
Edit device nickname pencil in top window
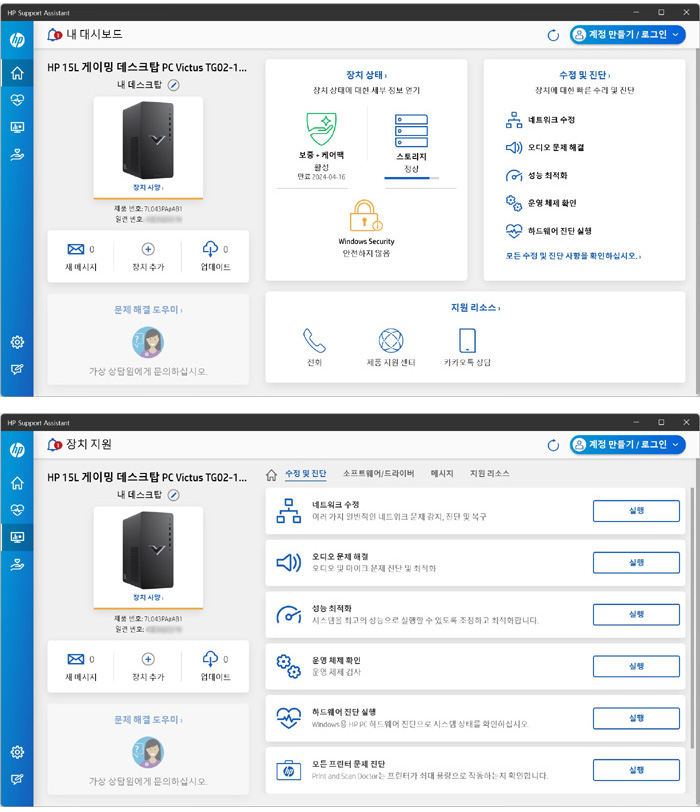(174, 85)
